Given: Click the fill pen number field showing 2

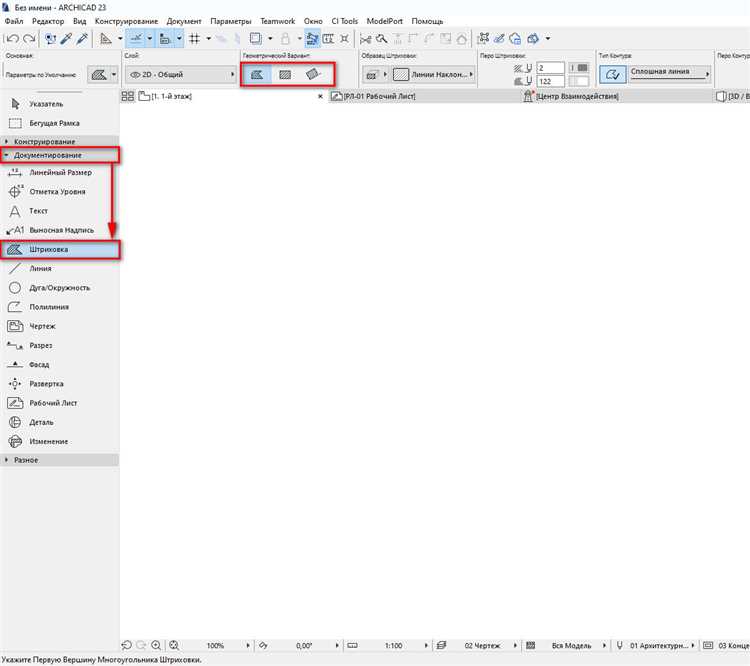Looking at the screenshot, I should (550, 67).
